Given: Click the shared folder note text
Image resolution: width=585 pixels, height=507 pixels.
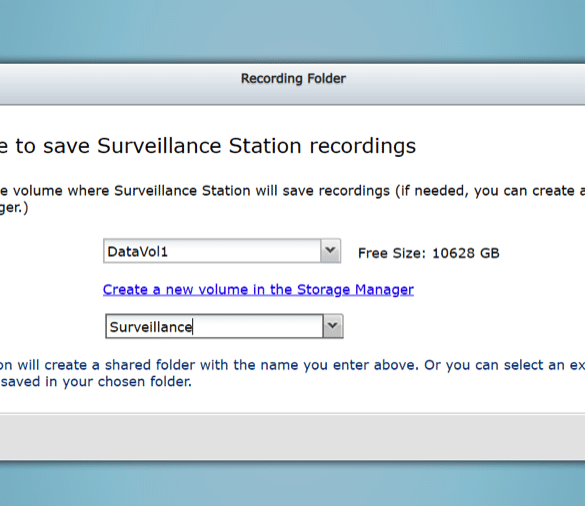Looking at the screenshot, I should click(x=292, y=373).
